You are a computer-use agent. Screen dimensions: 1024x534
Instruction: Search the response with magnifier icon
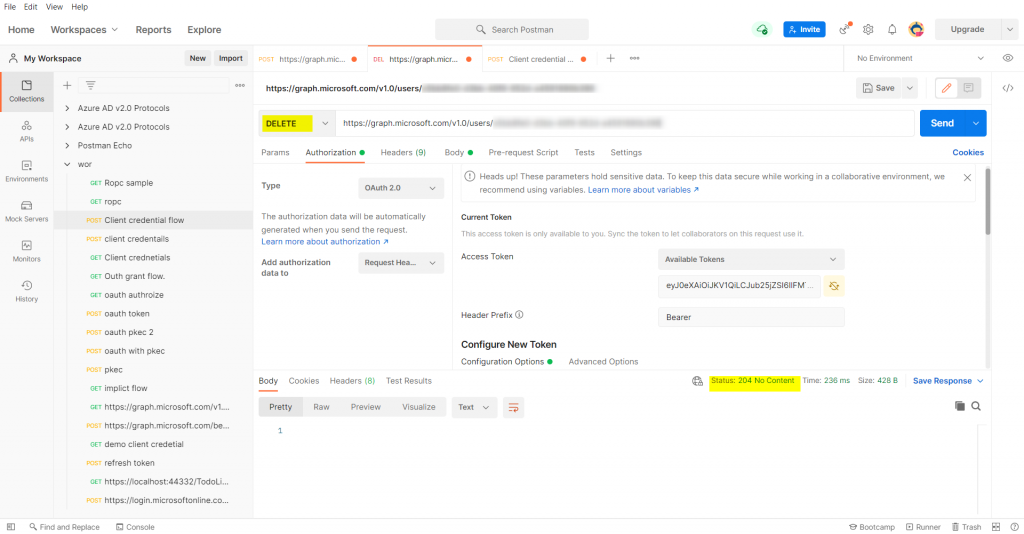pyautogui.click(x=976, y=406)
